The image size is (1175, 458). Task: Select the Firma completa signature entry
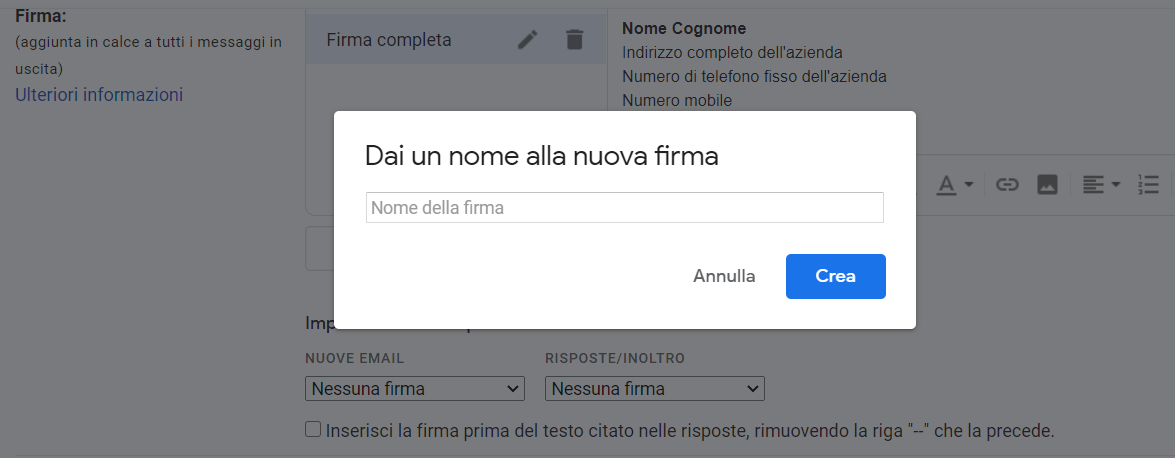(x=390, y=40)
